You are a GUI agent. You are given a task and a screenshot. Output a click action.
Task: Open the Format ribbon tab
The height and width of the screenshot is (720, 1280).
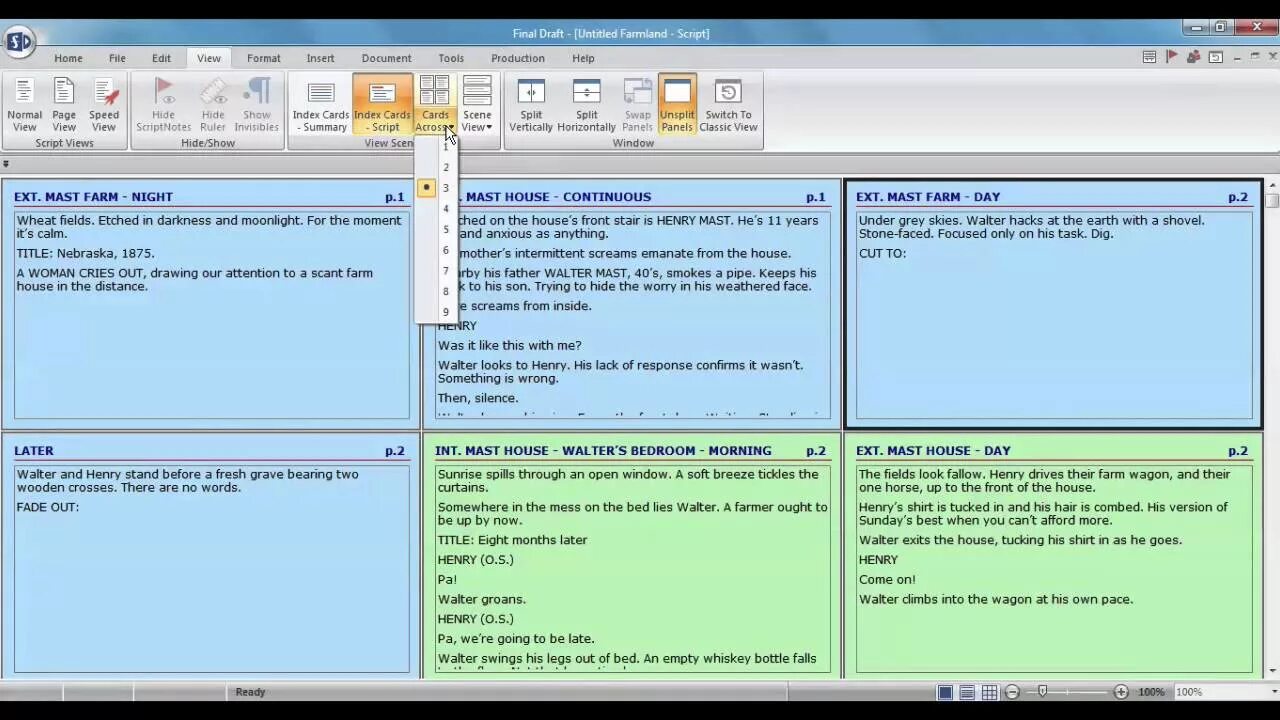(264, 58)
